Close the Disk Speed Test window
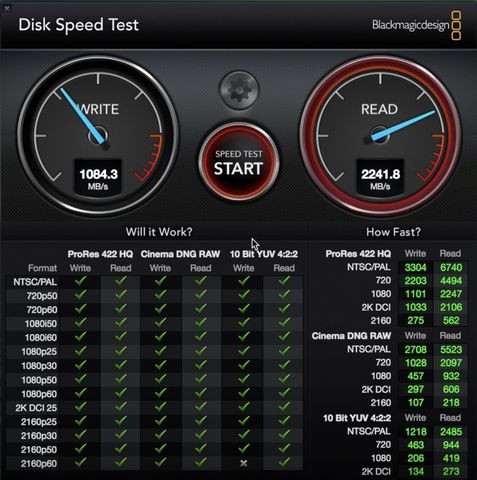The width and height of the screenshot is (477, 480). point(7,8)
